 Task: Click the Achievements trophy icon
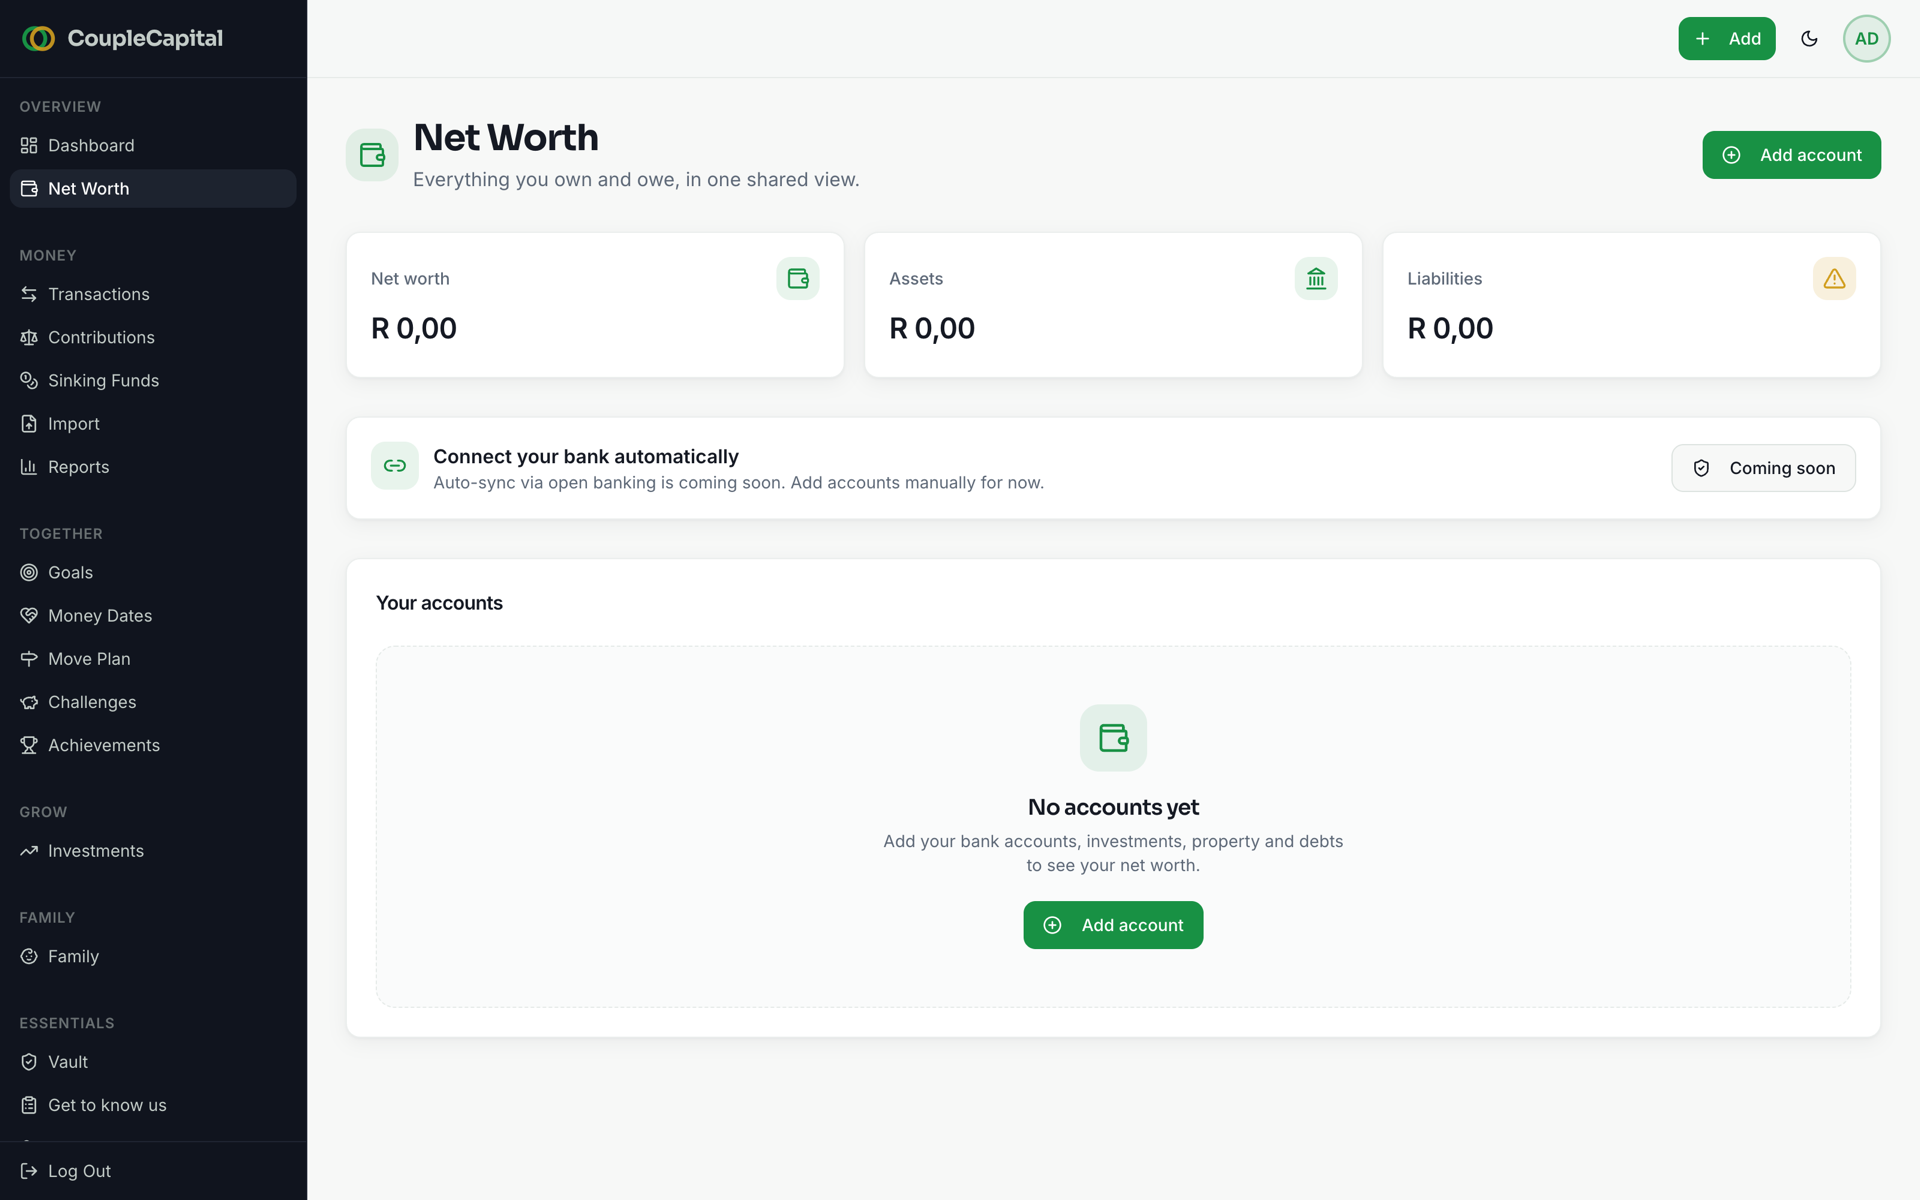point(29,745)
